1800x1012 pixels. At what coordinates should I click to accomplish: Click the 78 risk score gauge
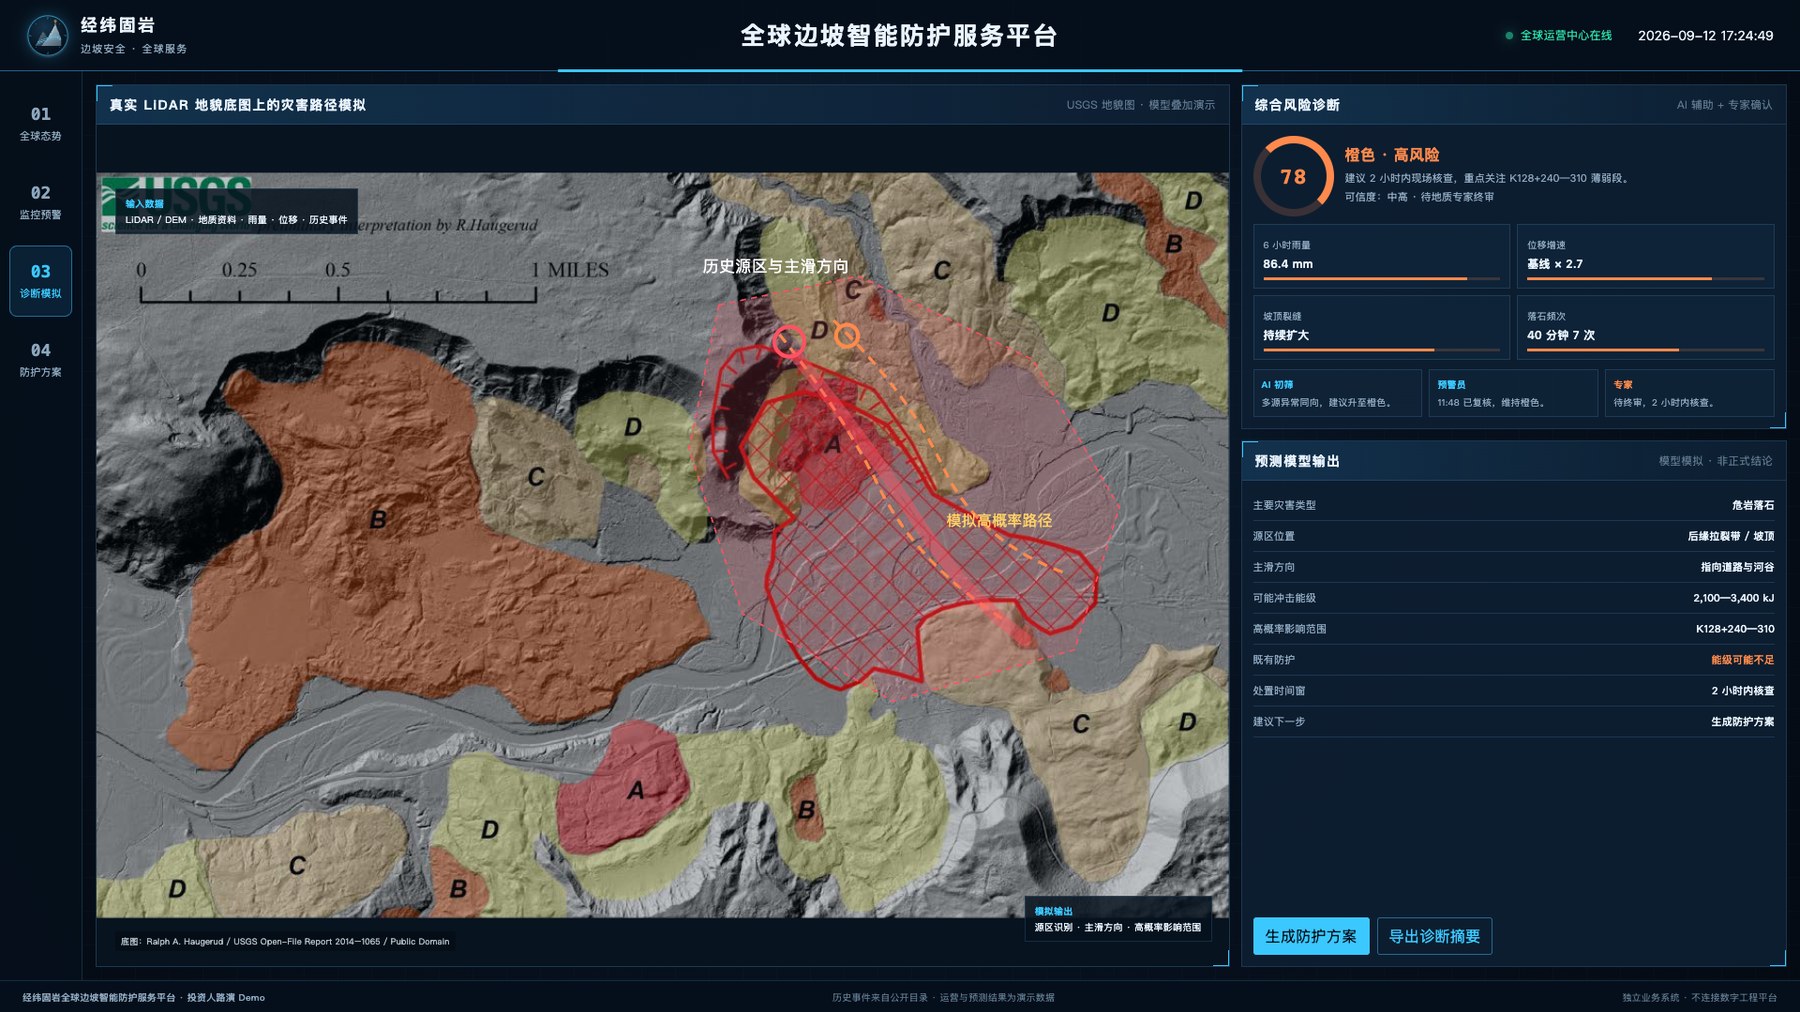(x=1293, y=176)
